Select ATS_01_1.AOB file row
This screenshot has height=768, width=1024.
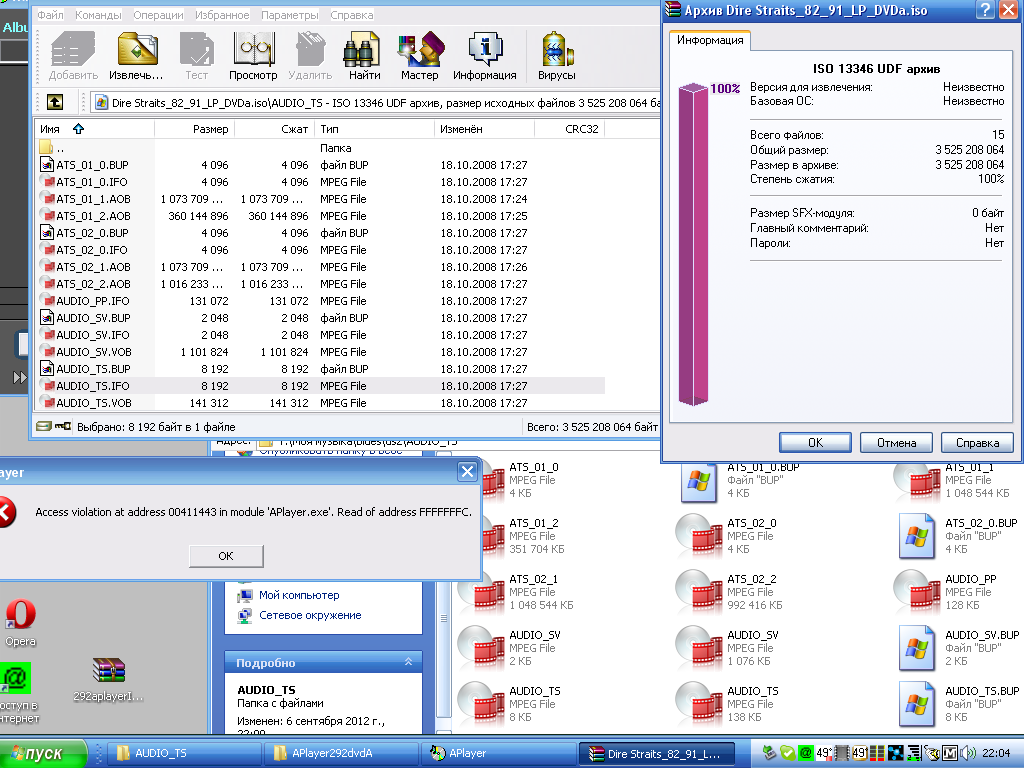(x=320, y=199)
